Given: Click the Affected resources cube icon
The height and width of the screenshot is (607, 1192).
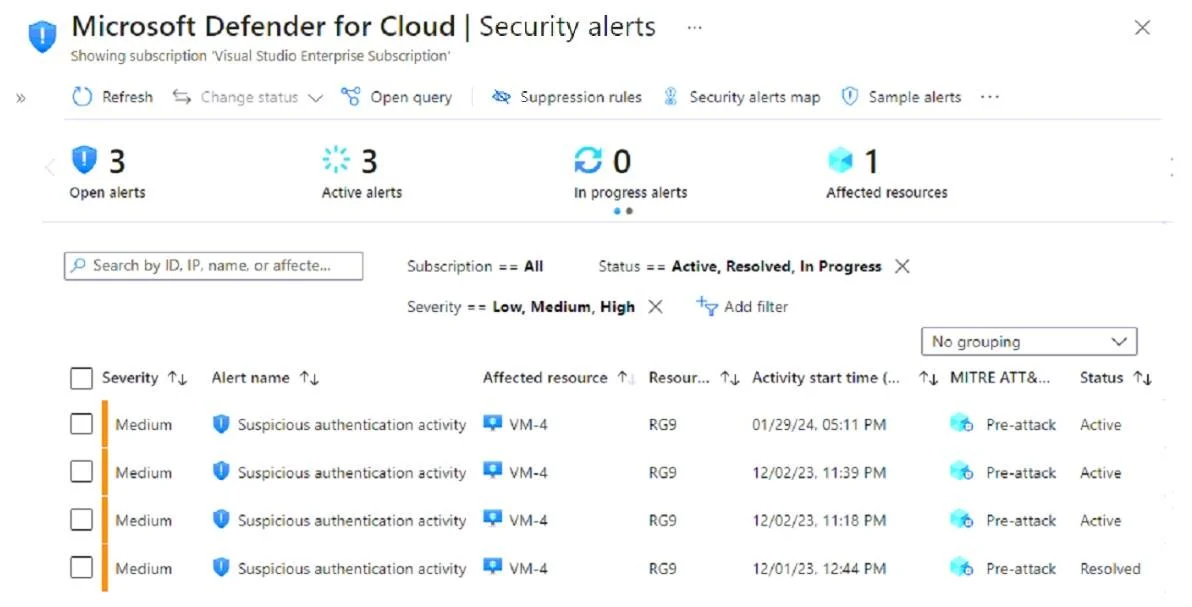Looking at the screenshot, I should pyautogui.click(x=841, y=160).
